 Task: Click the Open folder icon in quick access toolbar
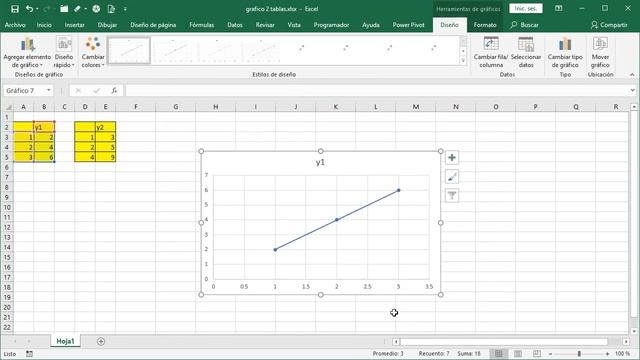(64, 9)
